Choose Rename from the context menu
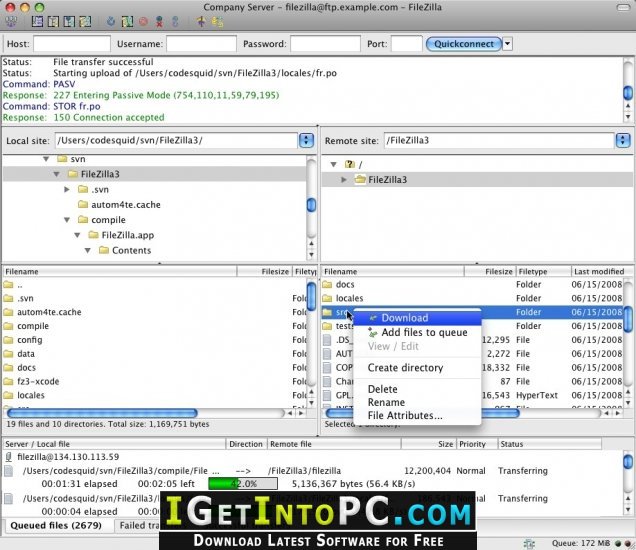 coord(417,402)
